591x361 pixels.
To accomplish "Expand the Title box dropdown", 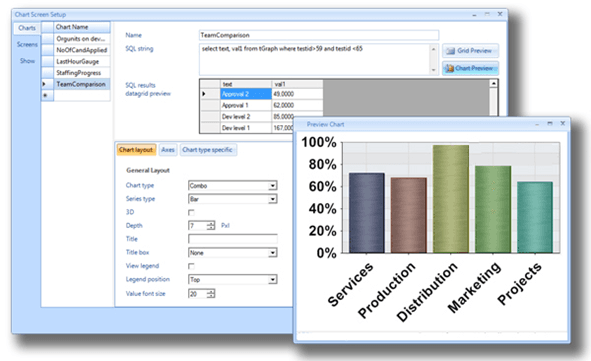I will pos(273,253).
